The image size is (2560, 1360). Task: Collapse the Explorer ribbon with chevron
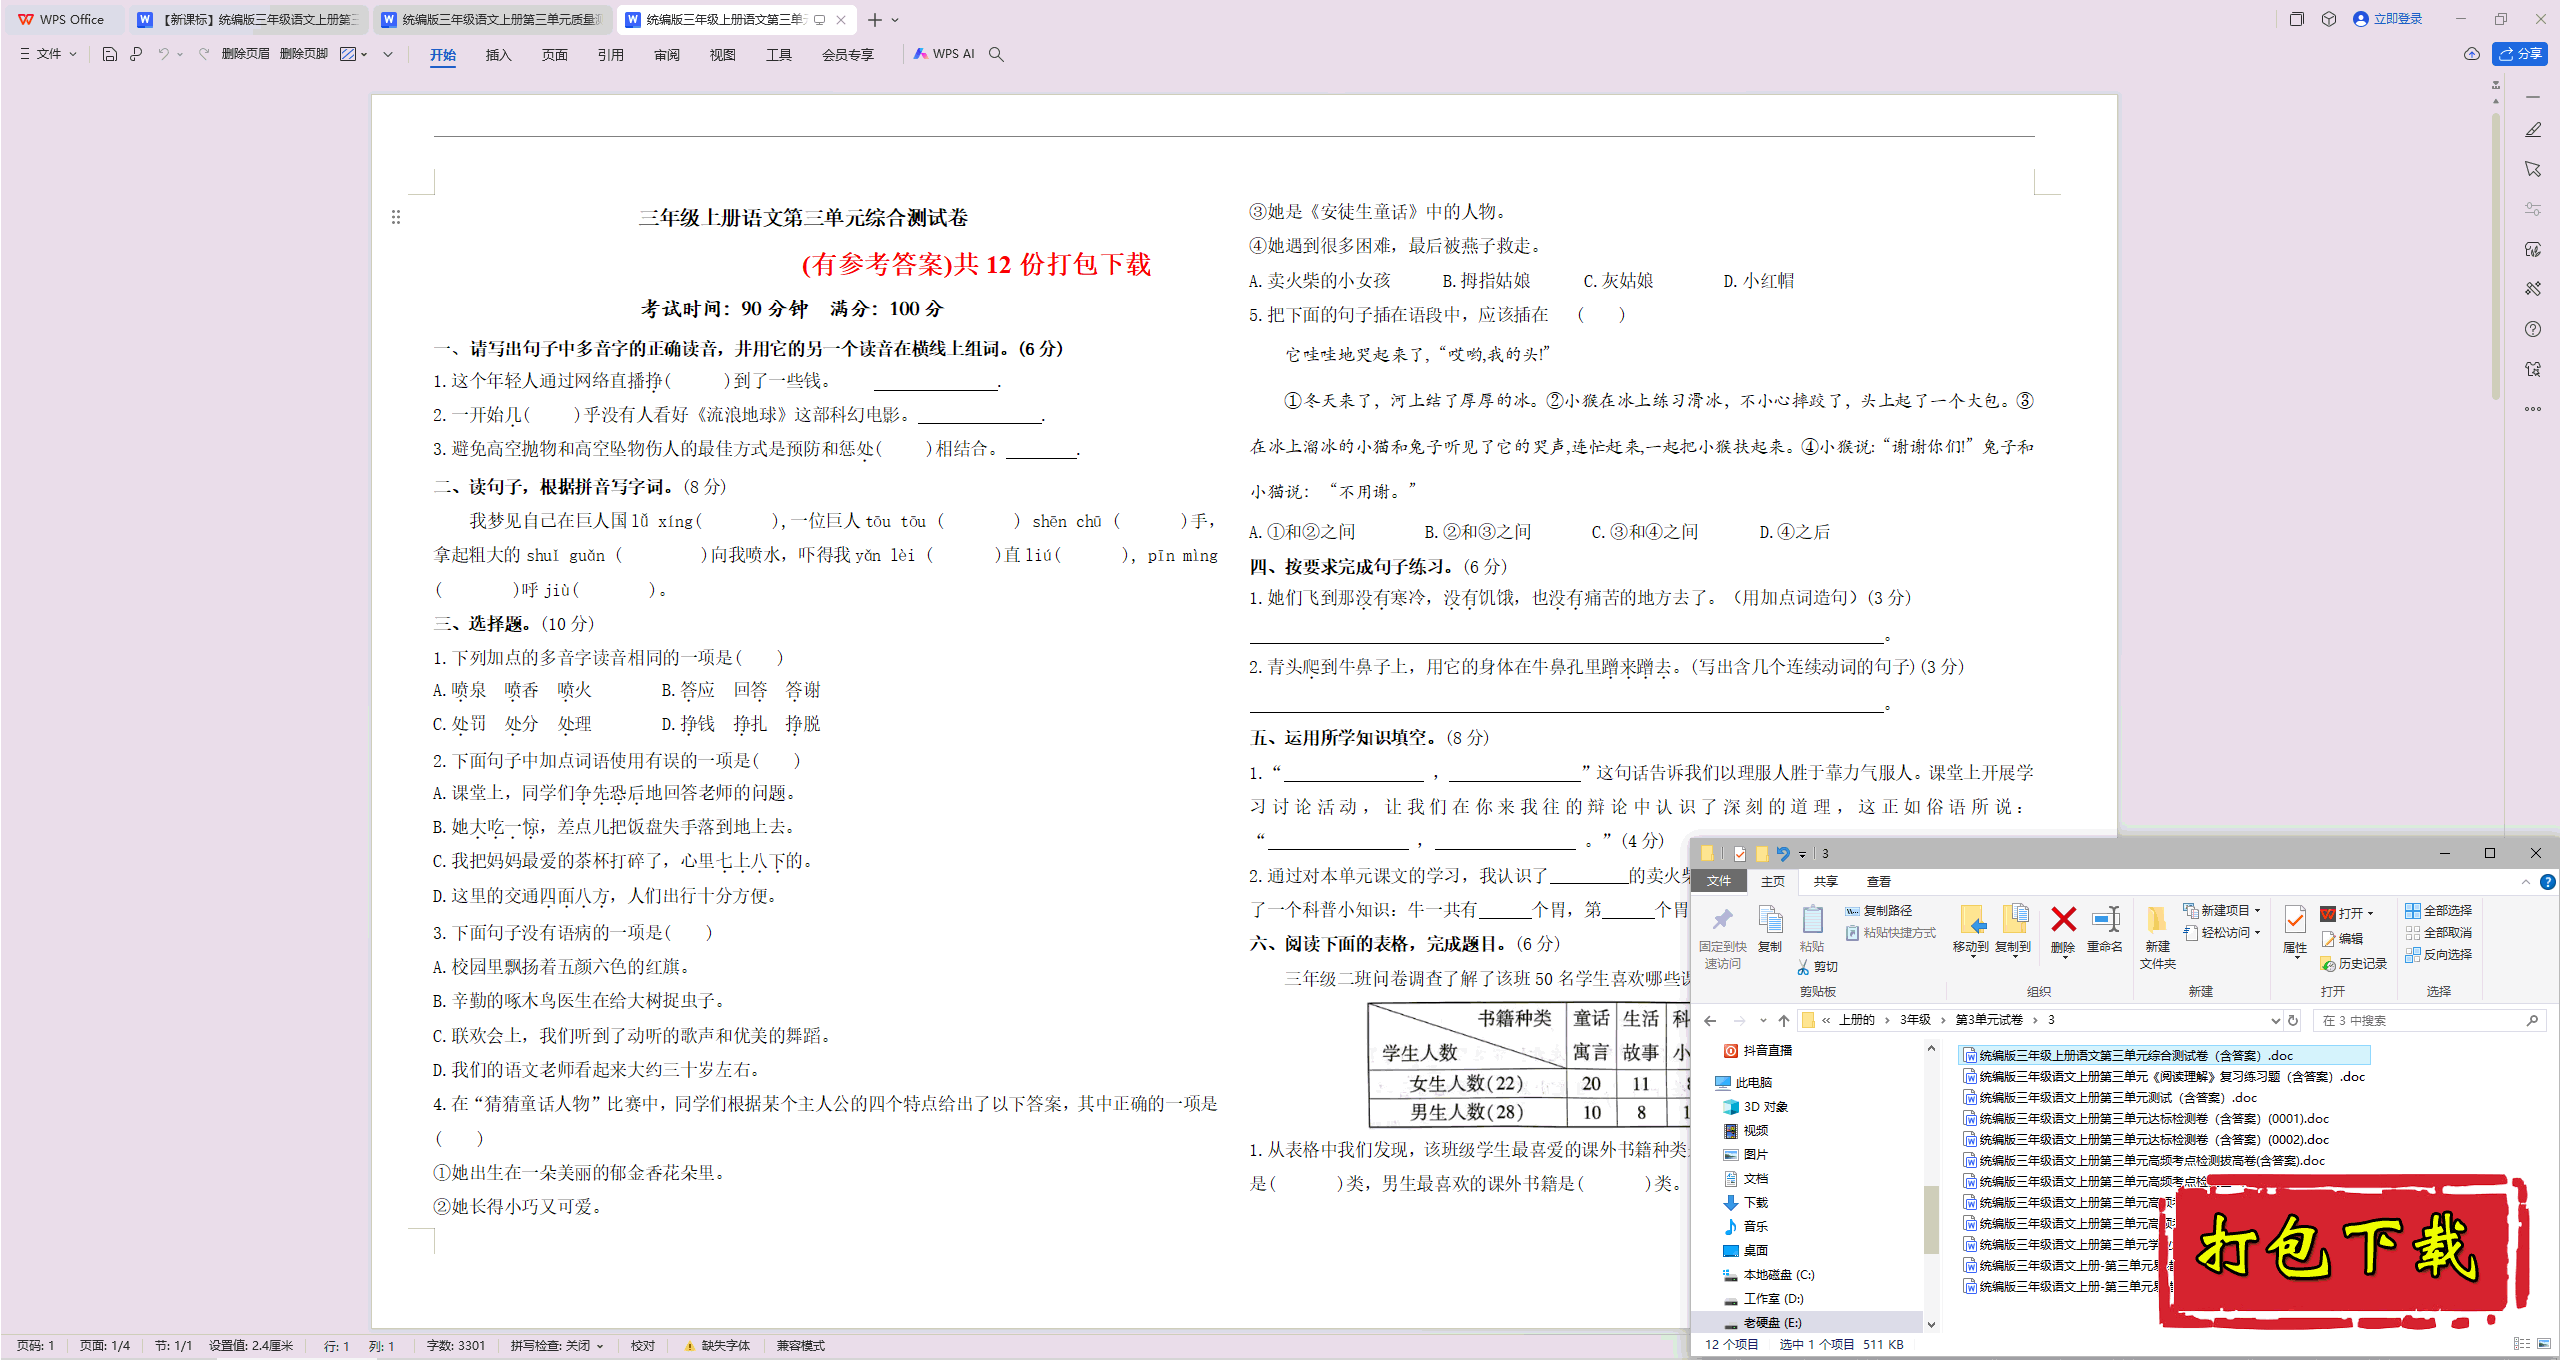[2526, 882]
